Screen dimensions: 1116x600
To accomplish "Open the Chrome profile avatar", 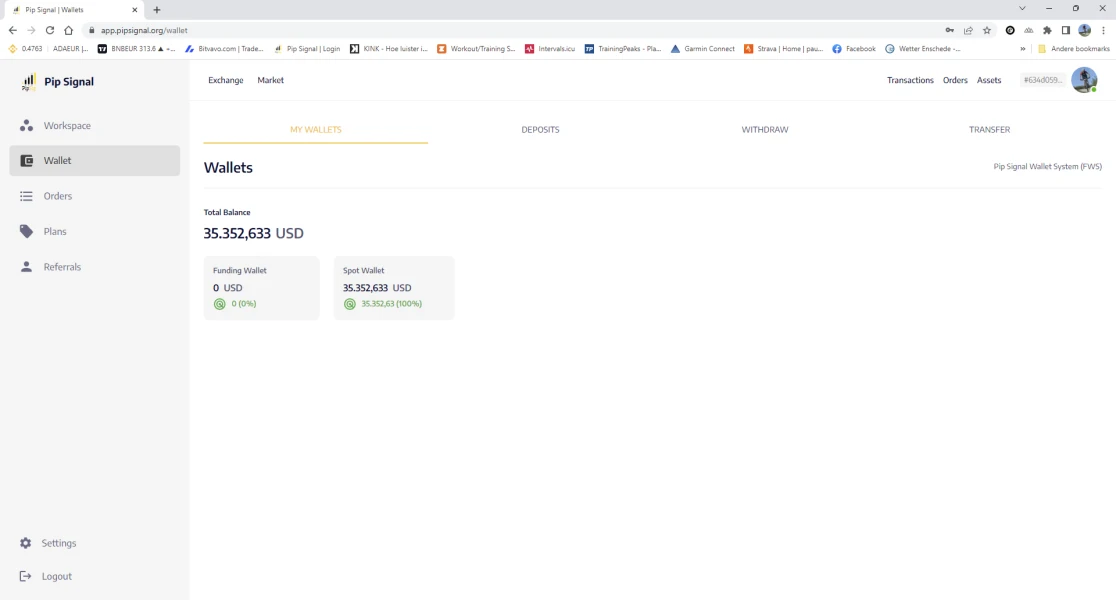I will pos(1084,30).
